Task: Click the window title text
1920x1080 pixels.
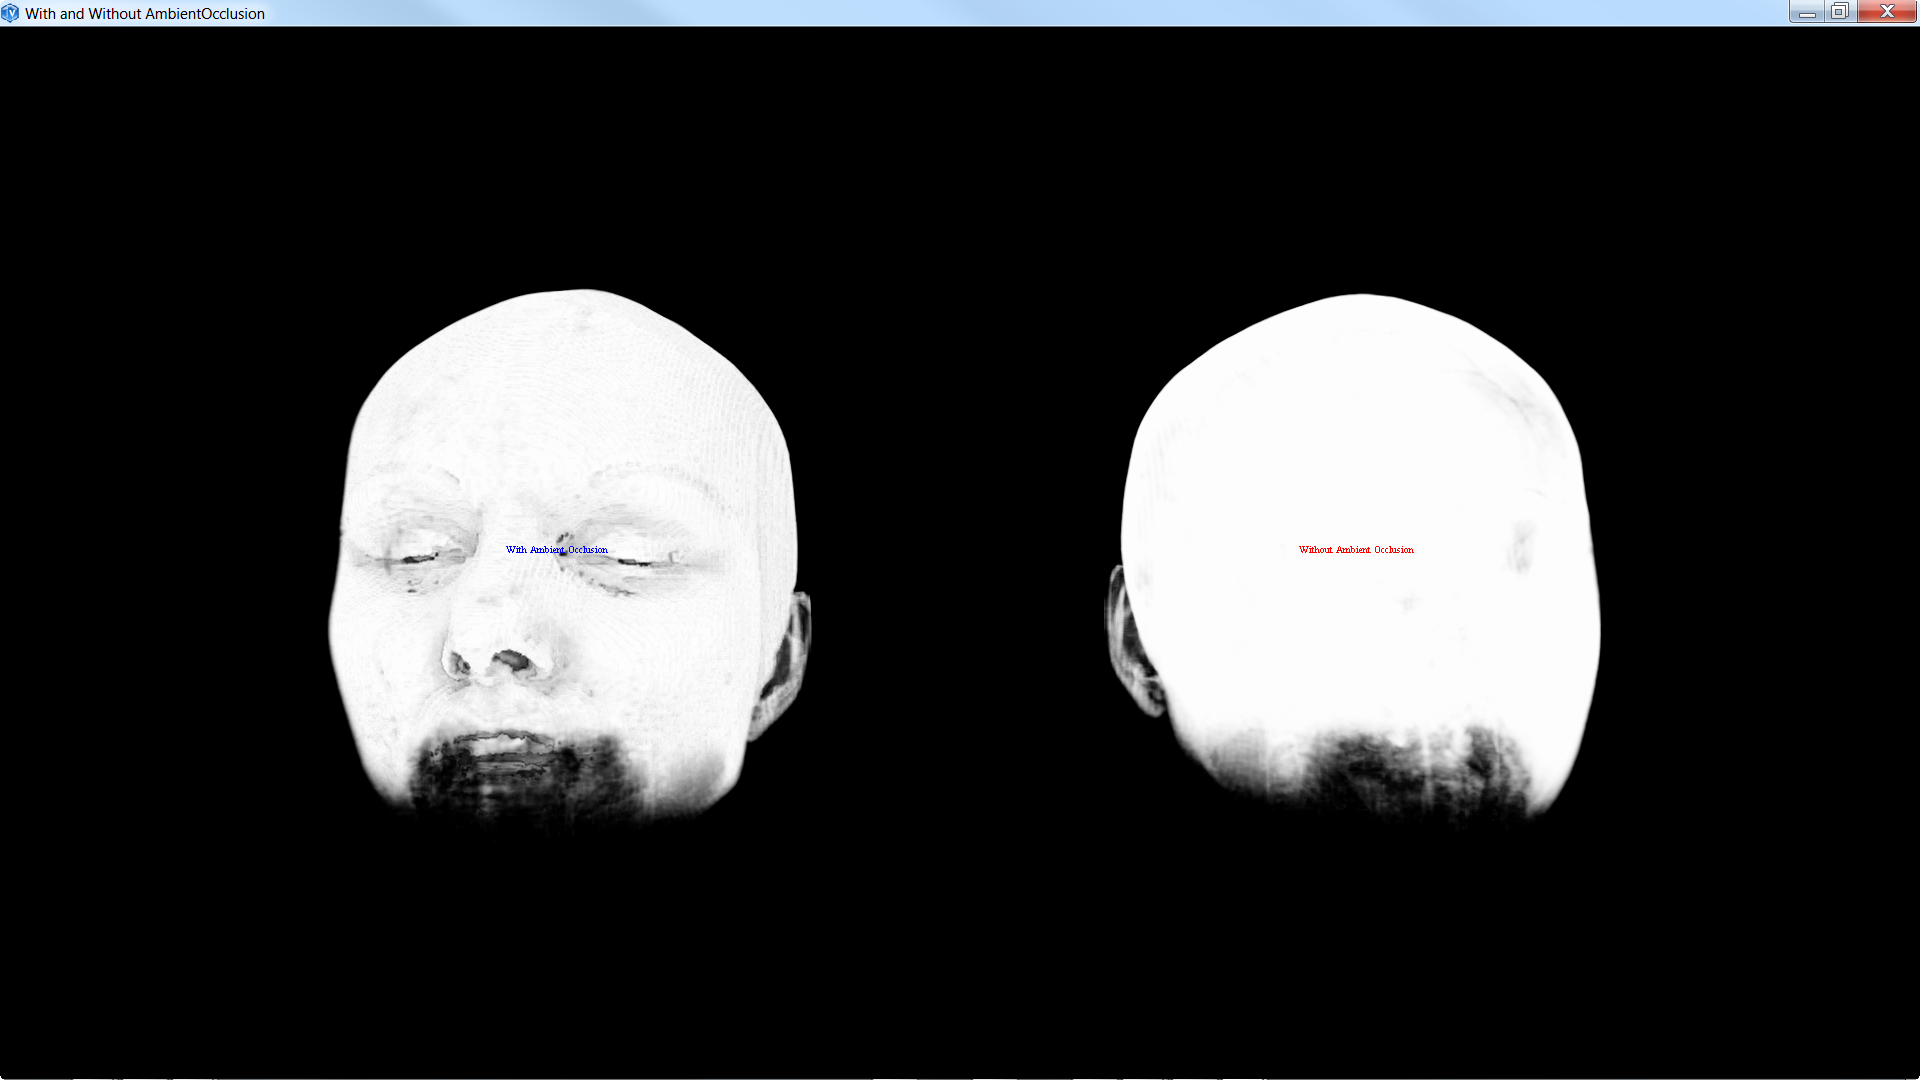Action: pos(145,14)
